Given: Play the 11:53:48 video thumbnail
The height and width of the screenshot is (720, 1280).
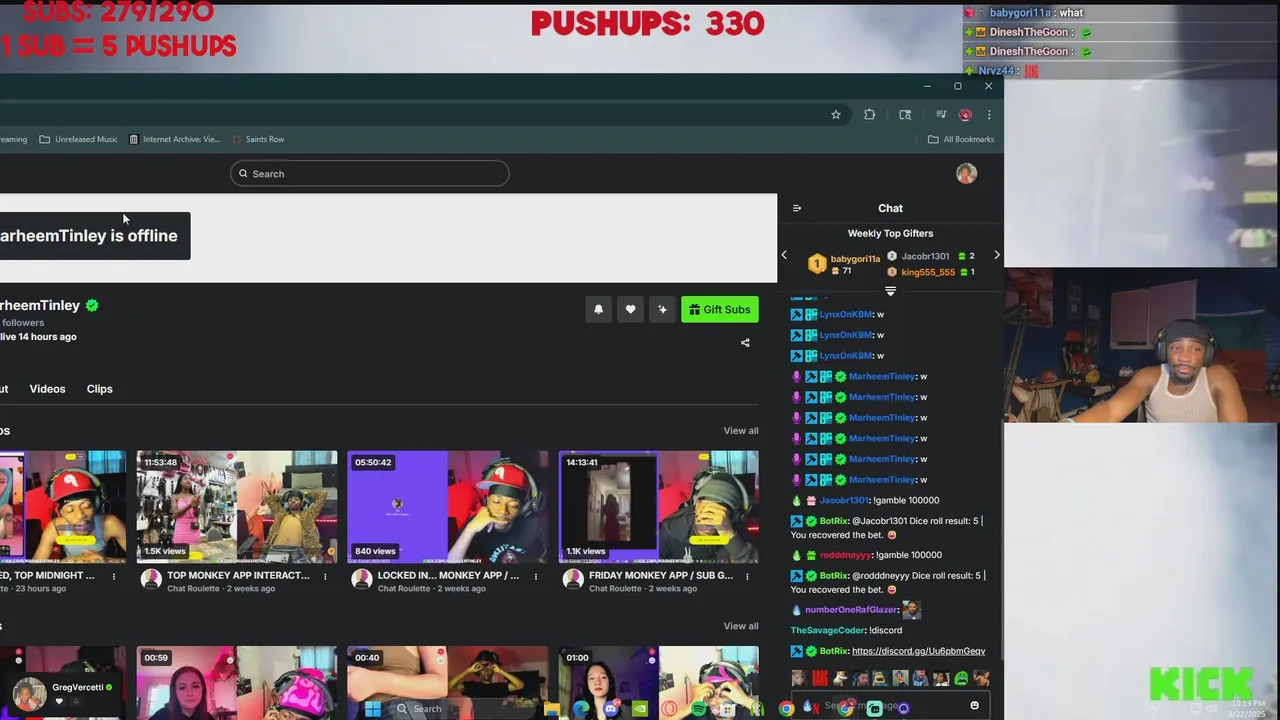Looking at the screenshot, I should (237, 506).
